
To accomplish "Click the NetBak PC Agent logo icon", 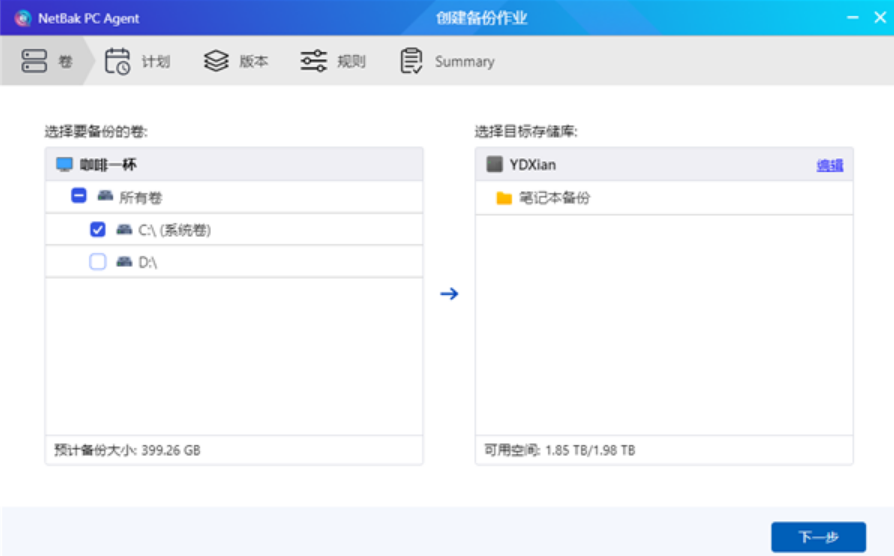I will tap(23, 18).
